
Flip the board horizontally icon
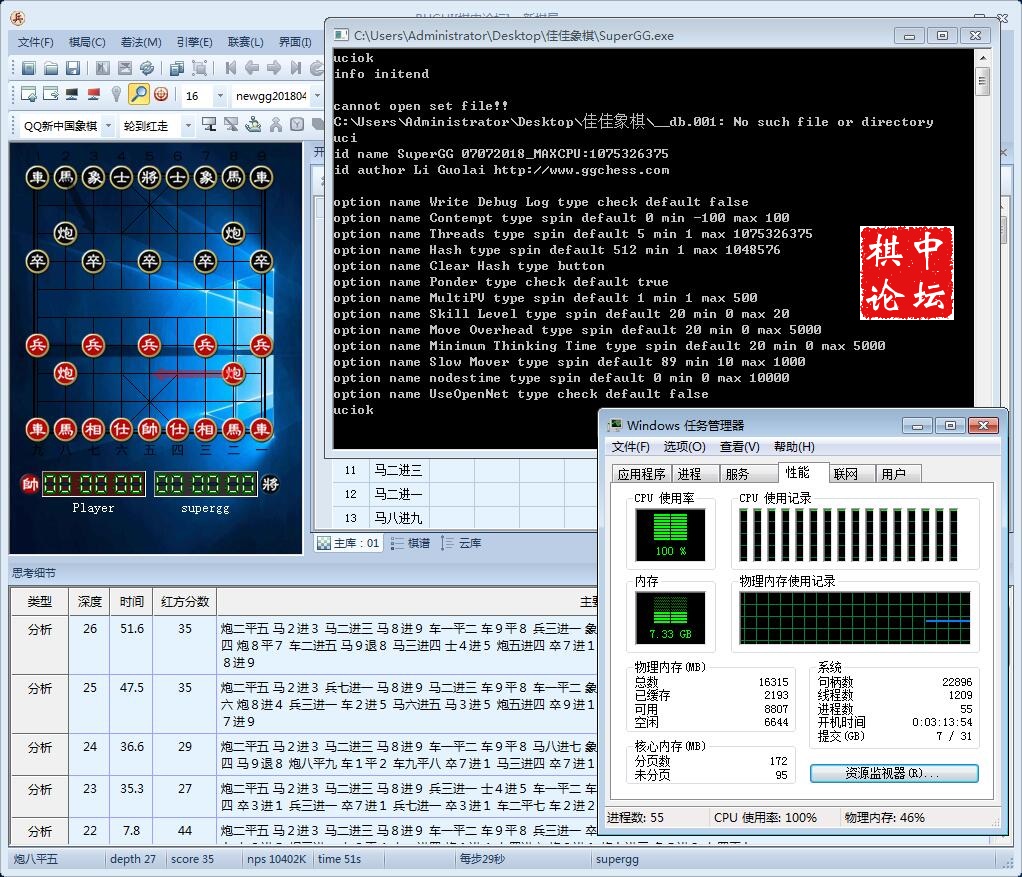pos(103,68)
